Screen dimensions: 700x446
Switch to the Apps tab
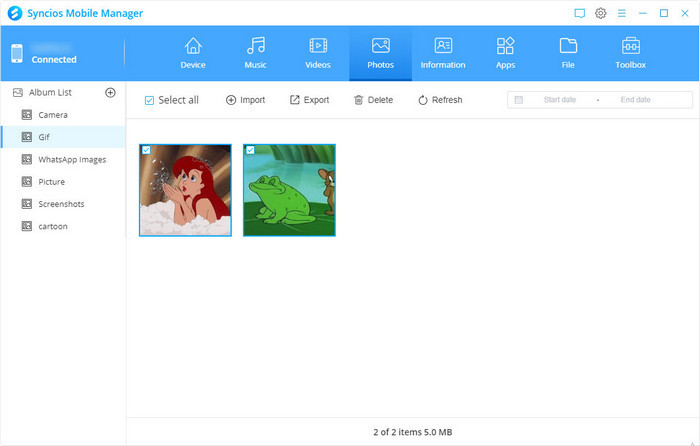[505, 53]
